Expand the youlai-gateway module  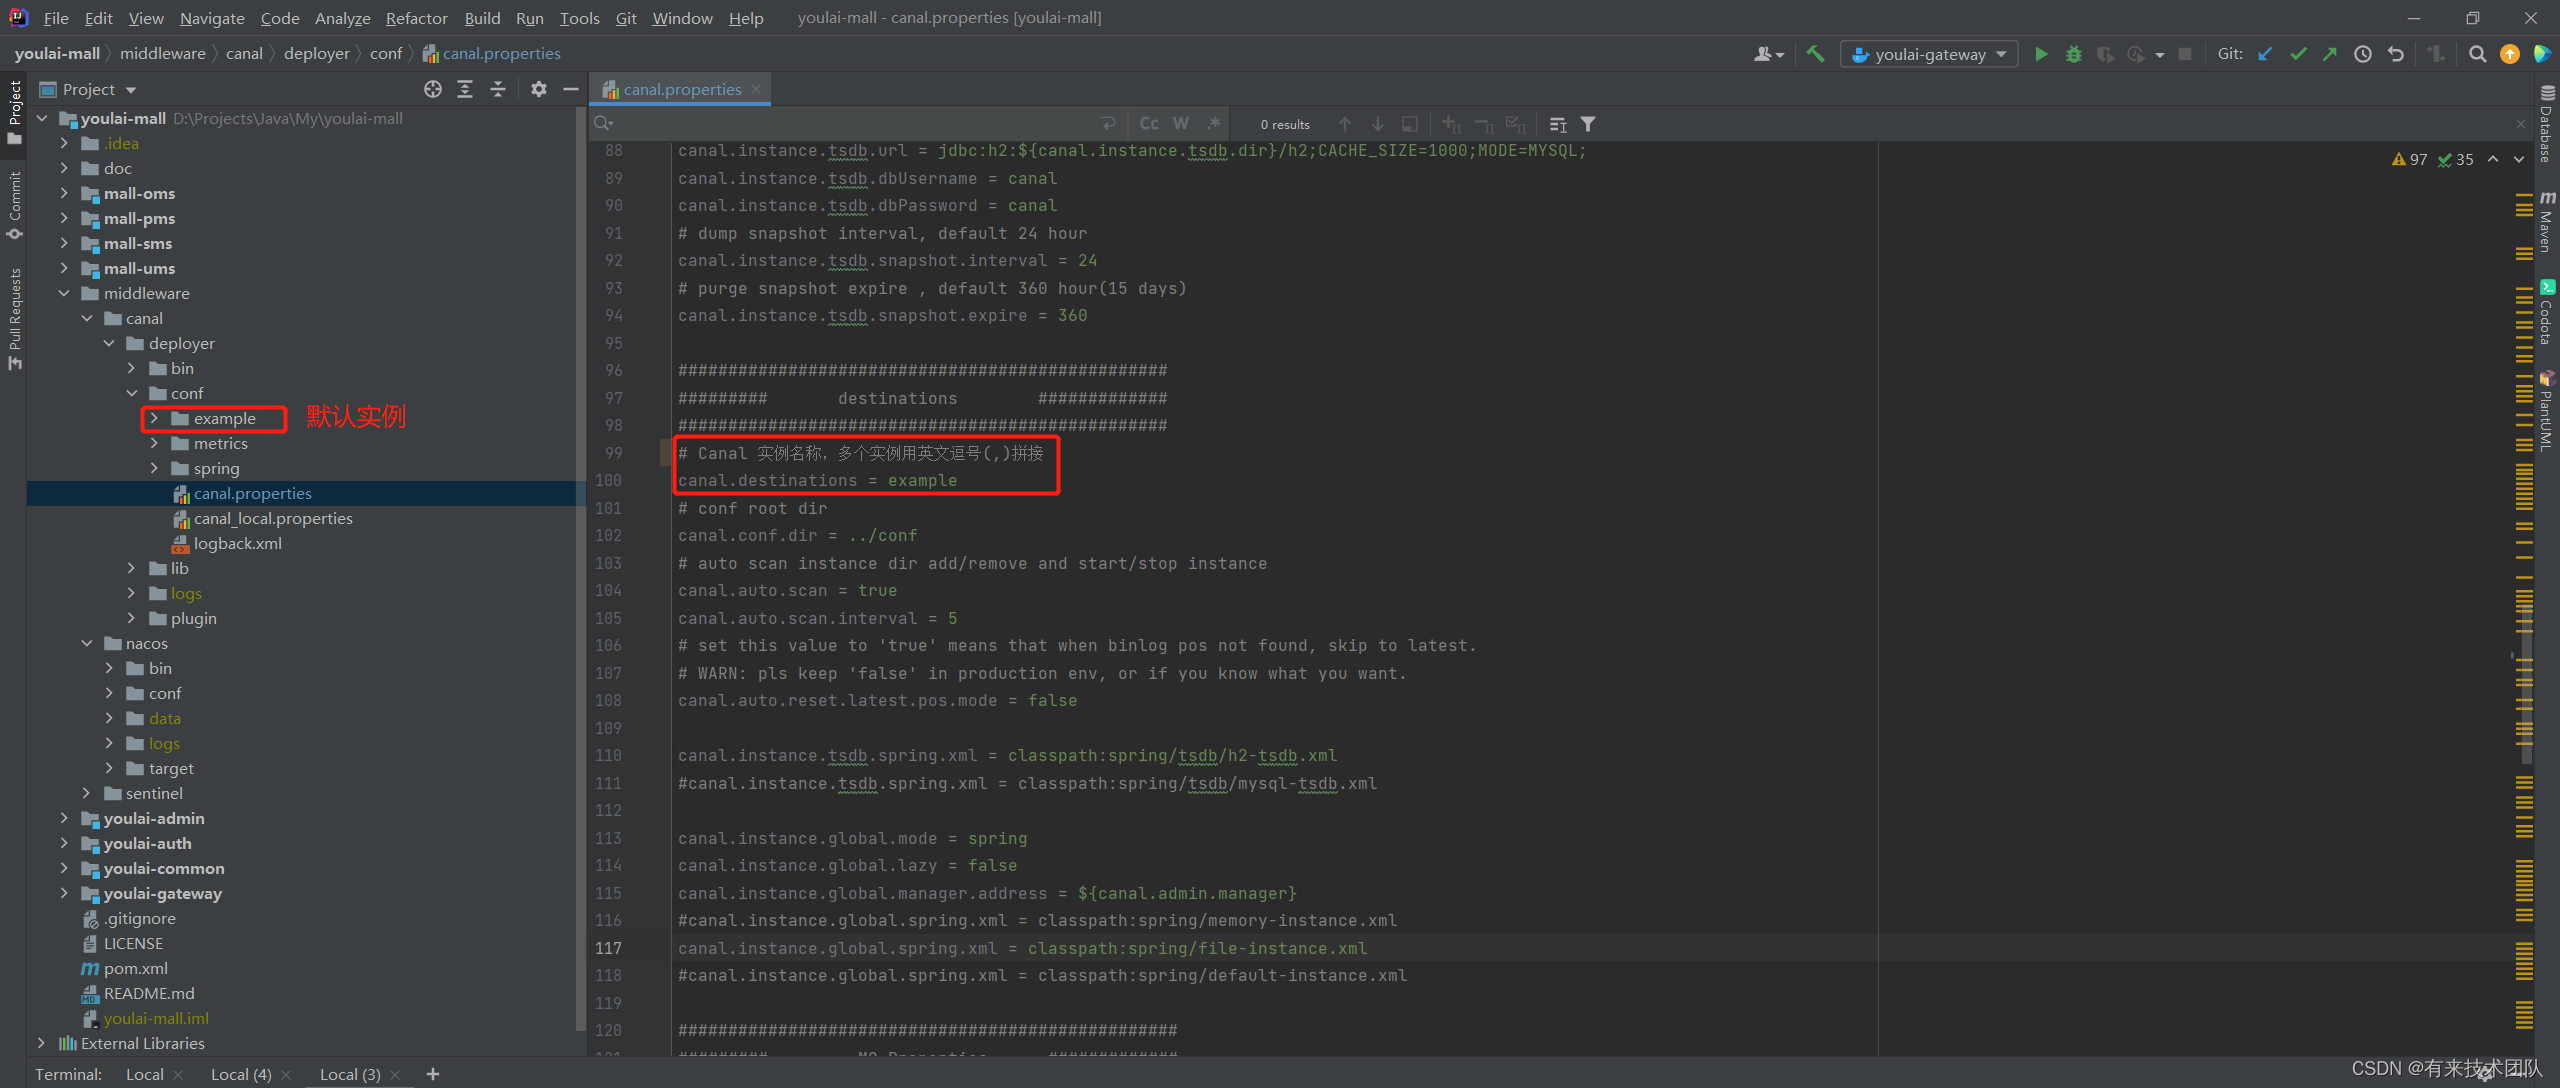(64, 893)
